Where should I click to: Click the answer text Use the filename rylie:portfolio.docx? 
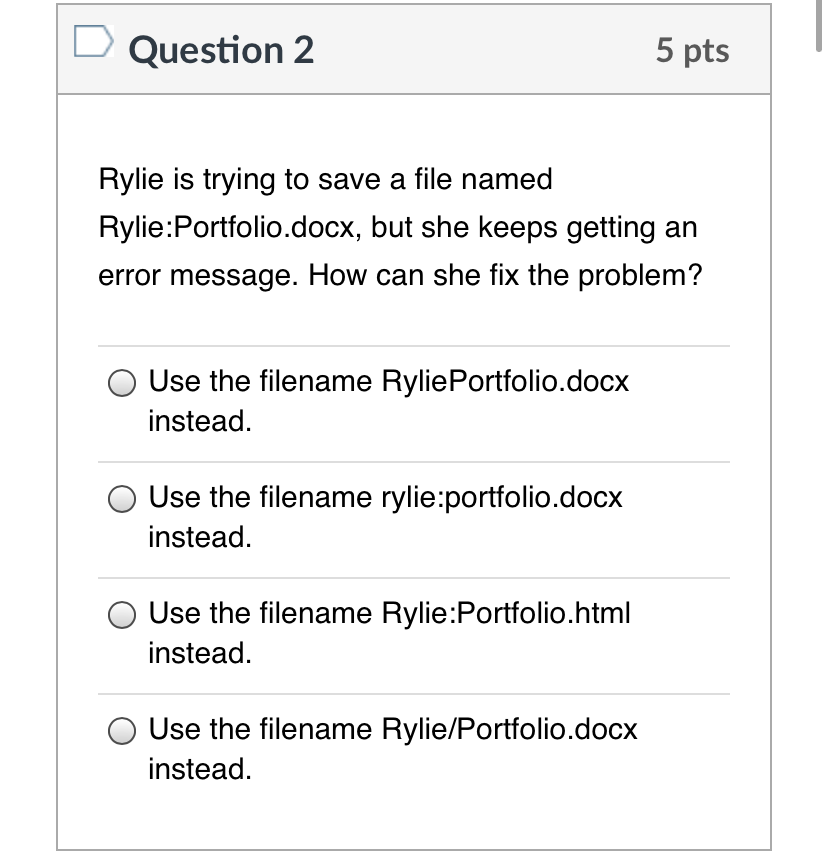pyautogui.click(x=384, y=497)
